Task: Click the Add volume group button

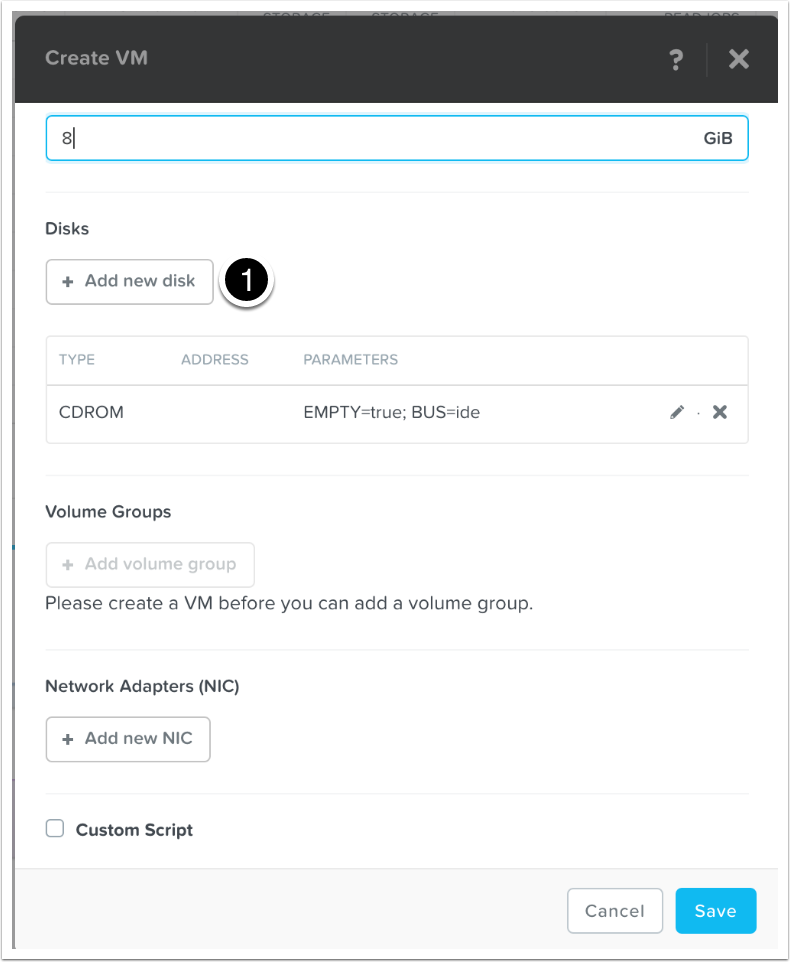Action: pos(150,565)
